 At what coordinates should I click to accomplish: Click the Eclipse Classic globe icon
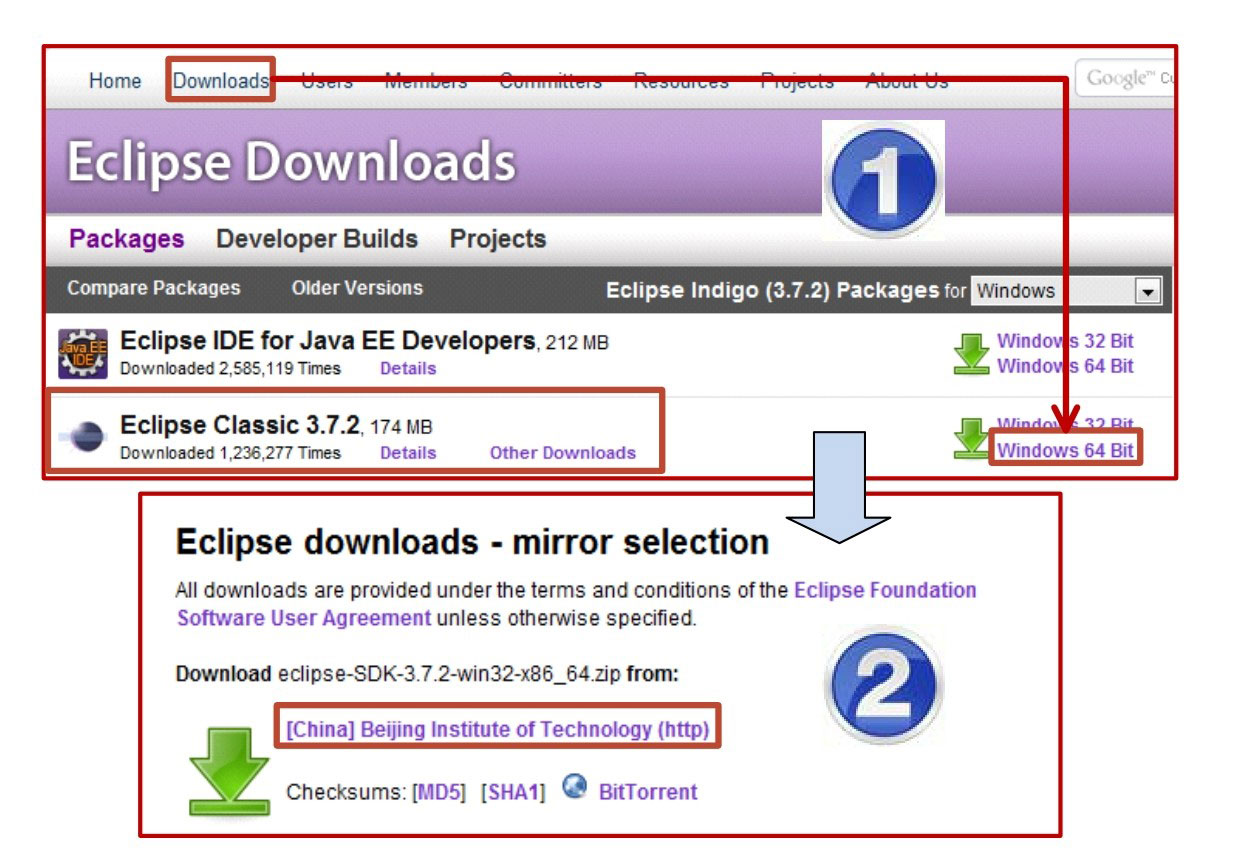pyautogui.click(x=86, y=437)
